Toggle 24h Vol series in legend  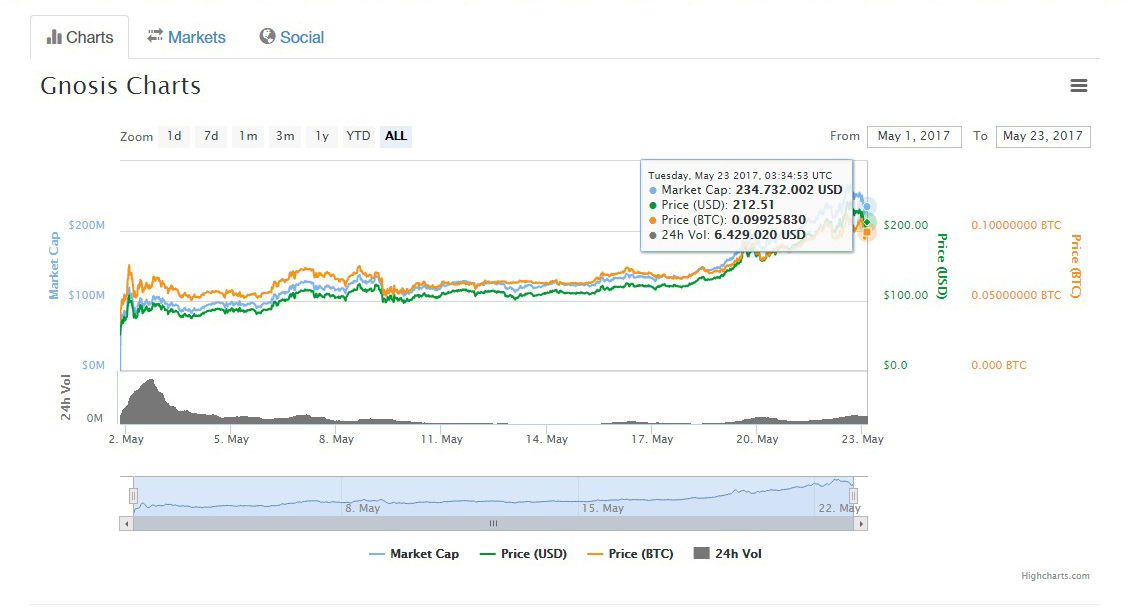point(727,554)
